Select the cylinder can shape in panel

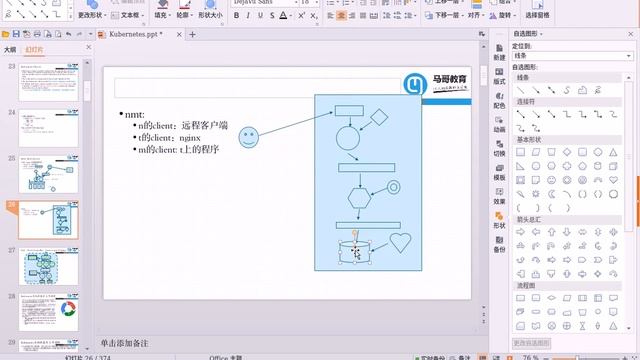tap(598, 166)
